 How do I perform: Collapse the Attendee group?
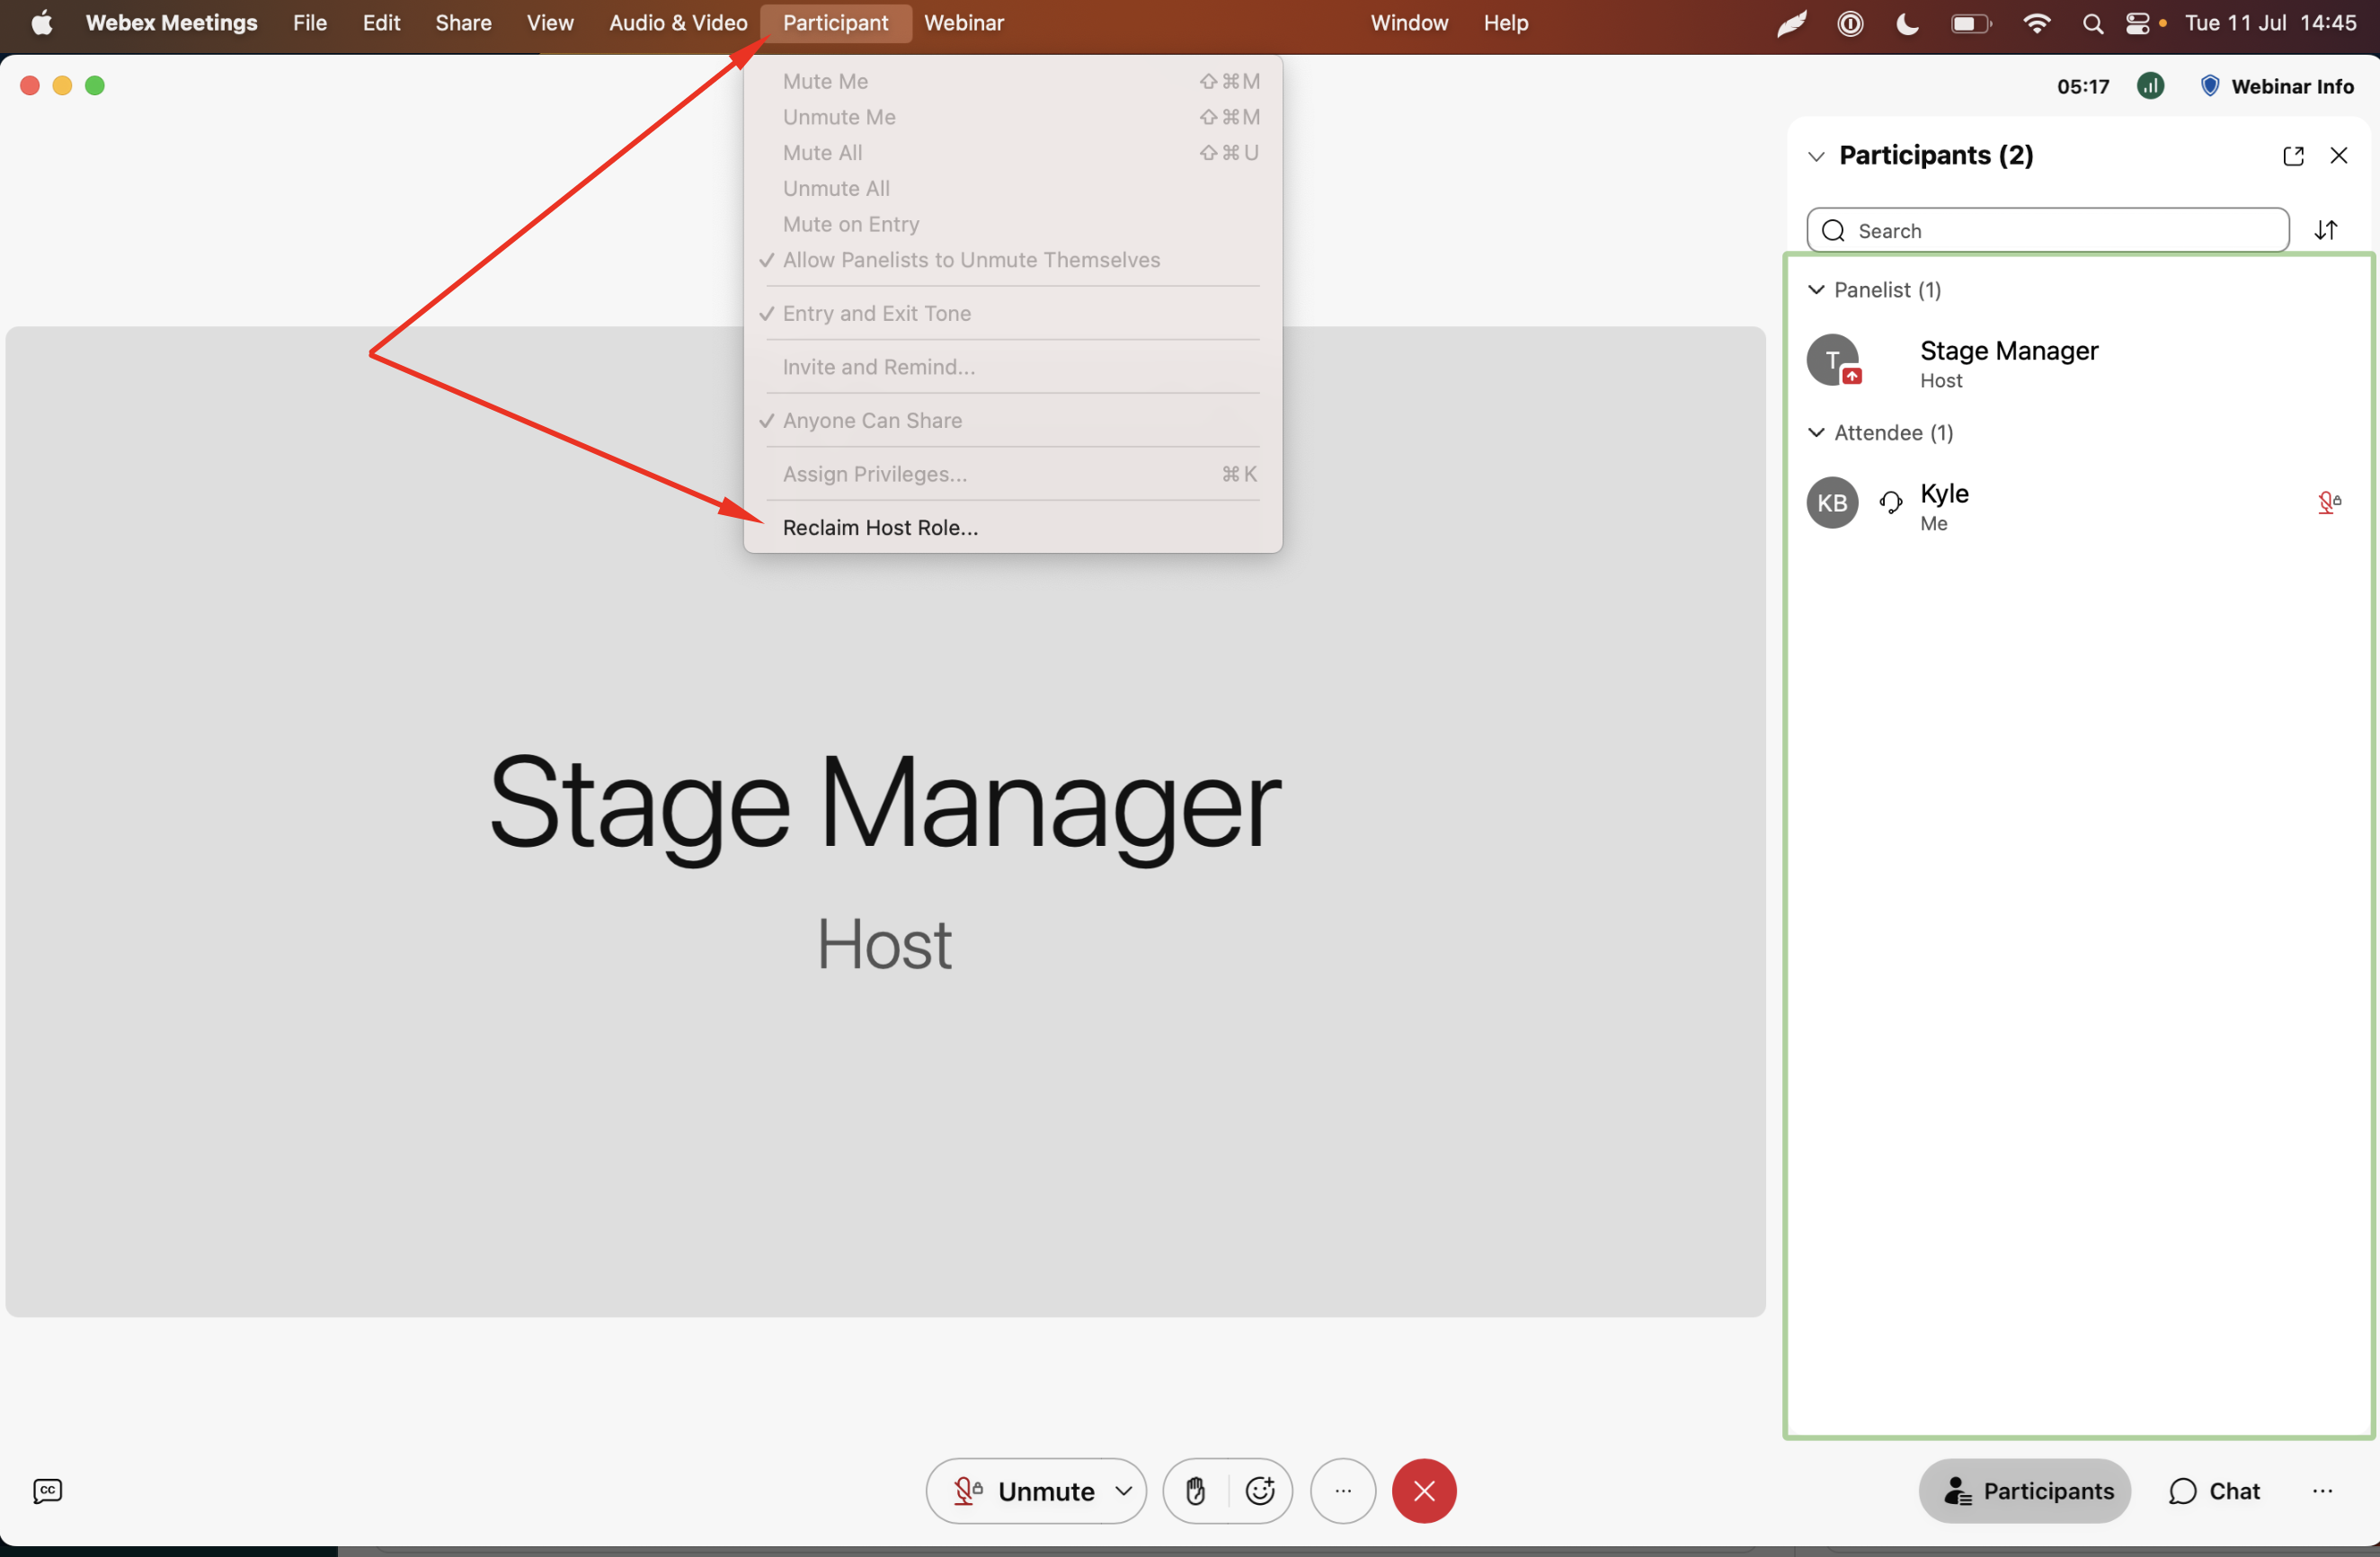click(1817, 433)
